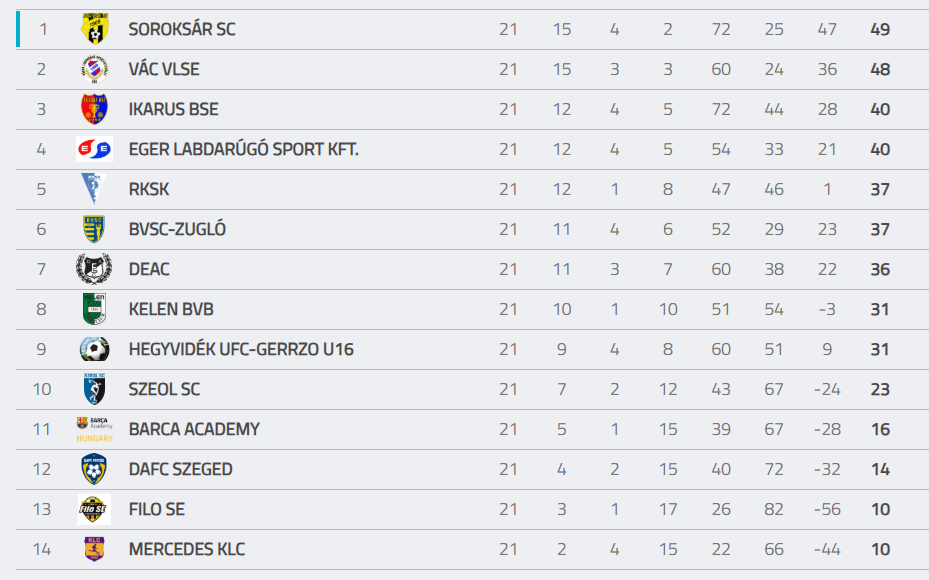The width and height of the screenshot is (929, 580).
Task: Open the BARCA ACADEMY team name
Action: point(194,429)
